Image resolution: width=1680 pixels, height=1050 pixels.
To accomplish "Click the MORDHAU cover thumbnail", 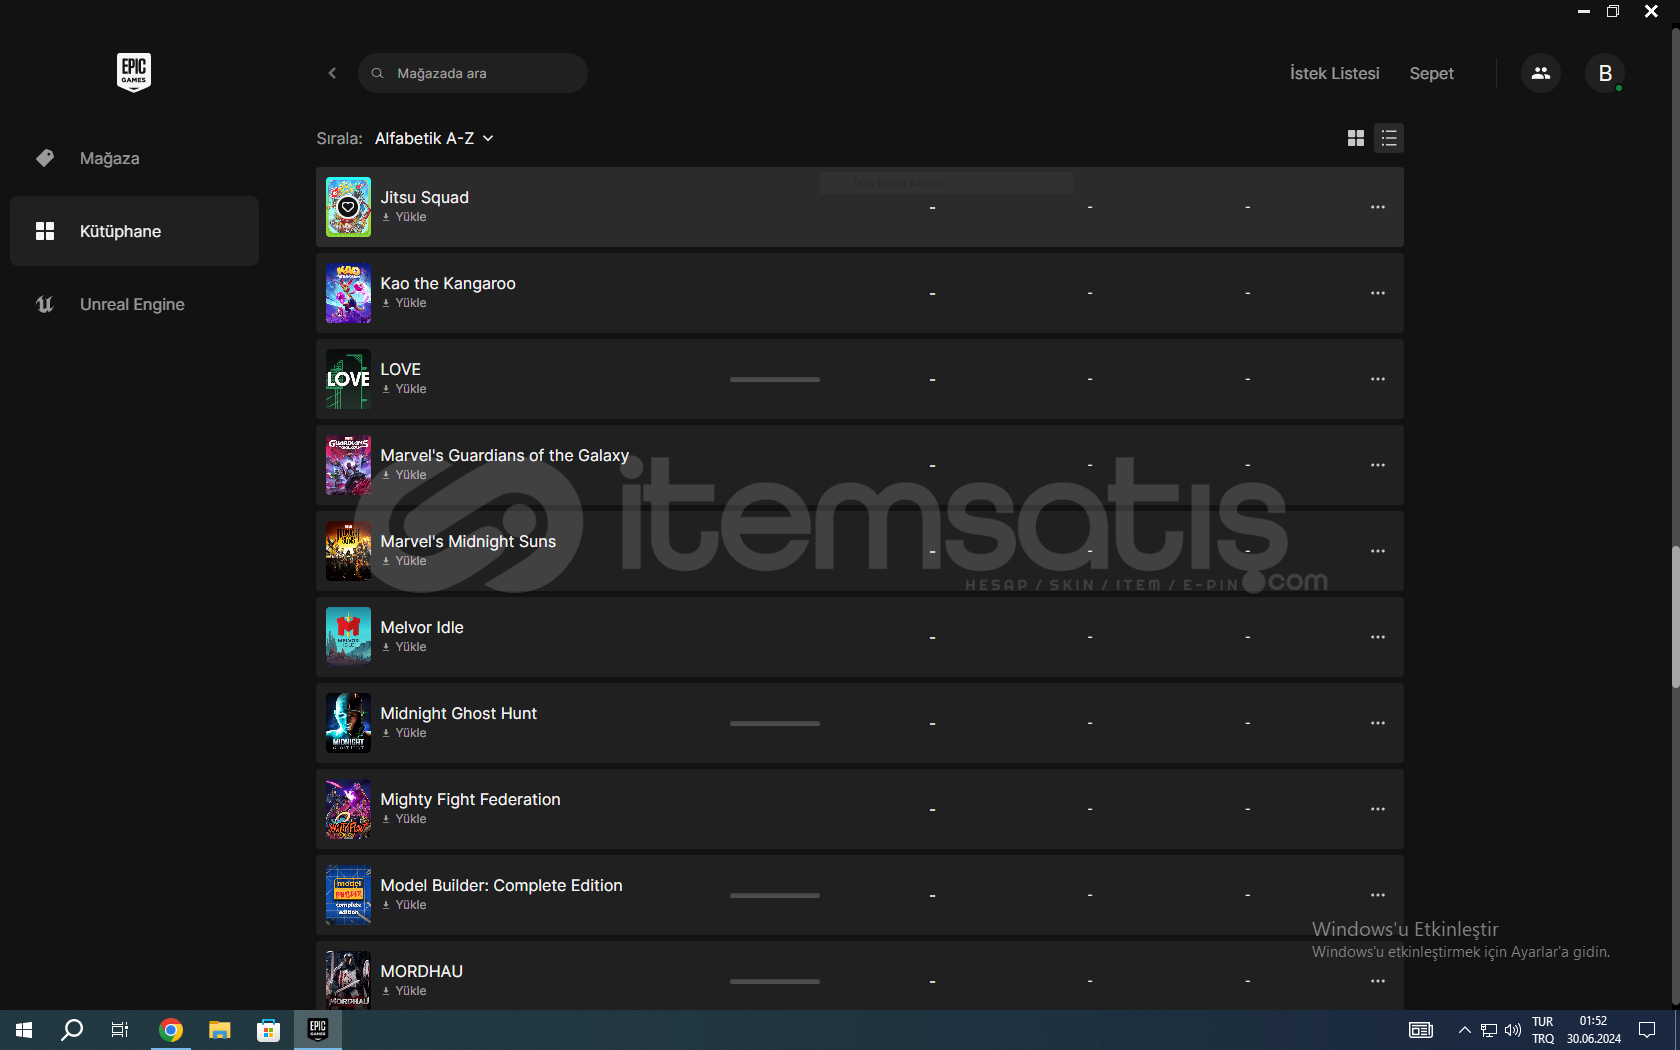I will (x=348, y=980).
